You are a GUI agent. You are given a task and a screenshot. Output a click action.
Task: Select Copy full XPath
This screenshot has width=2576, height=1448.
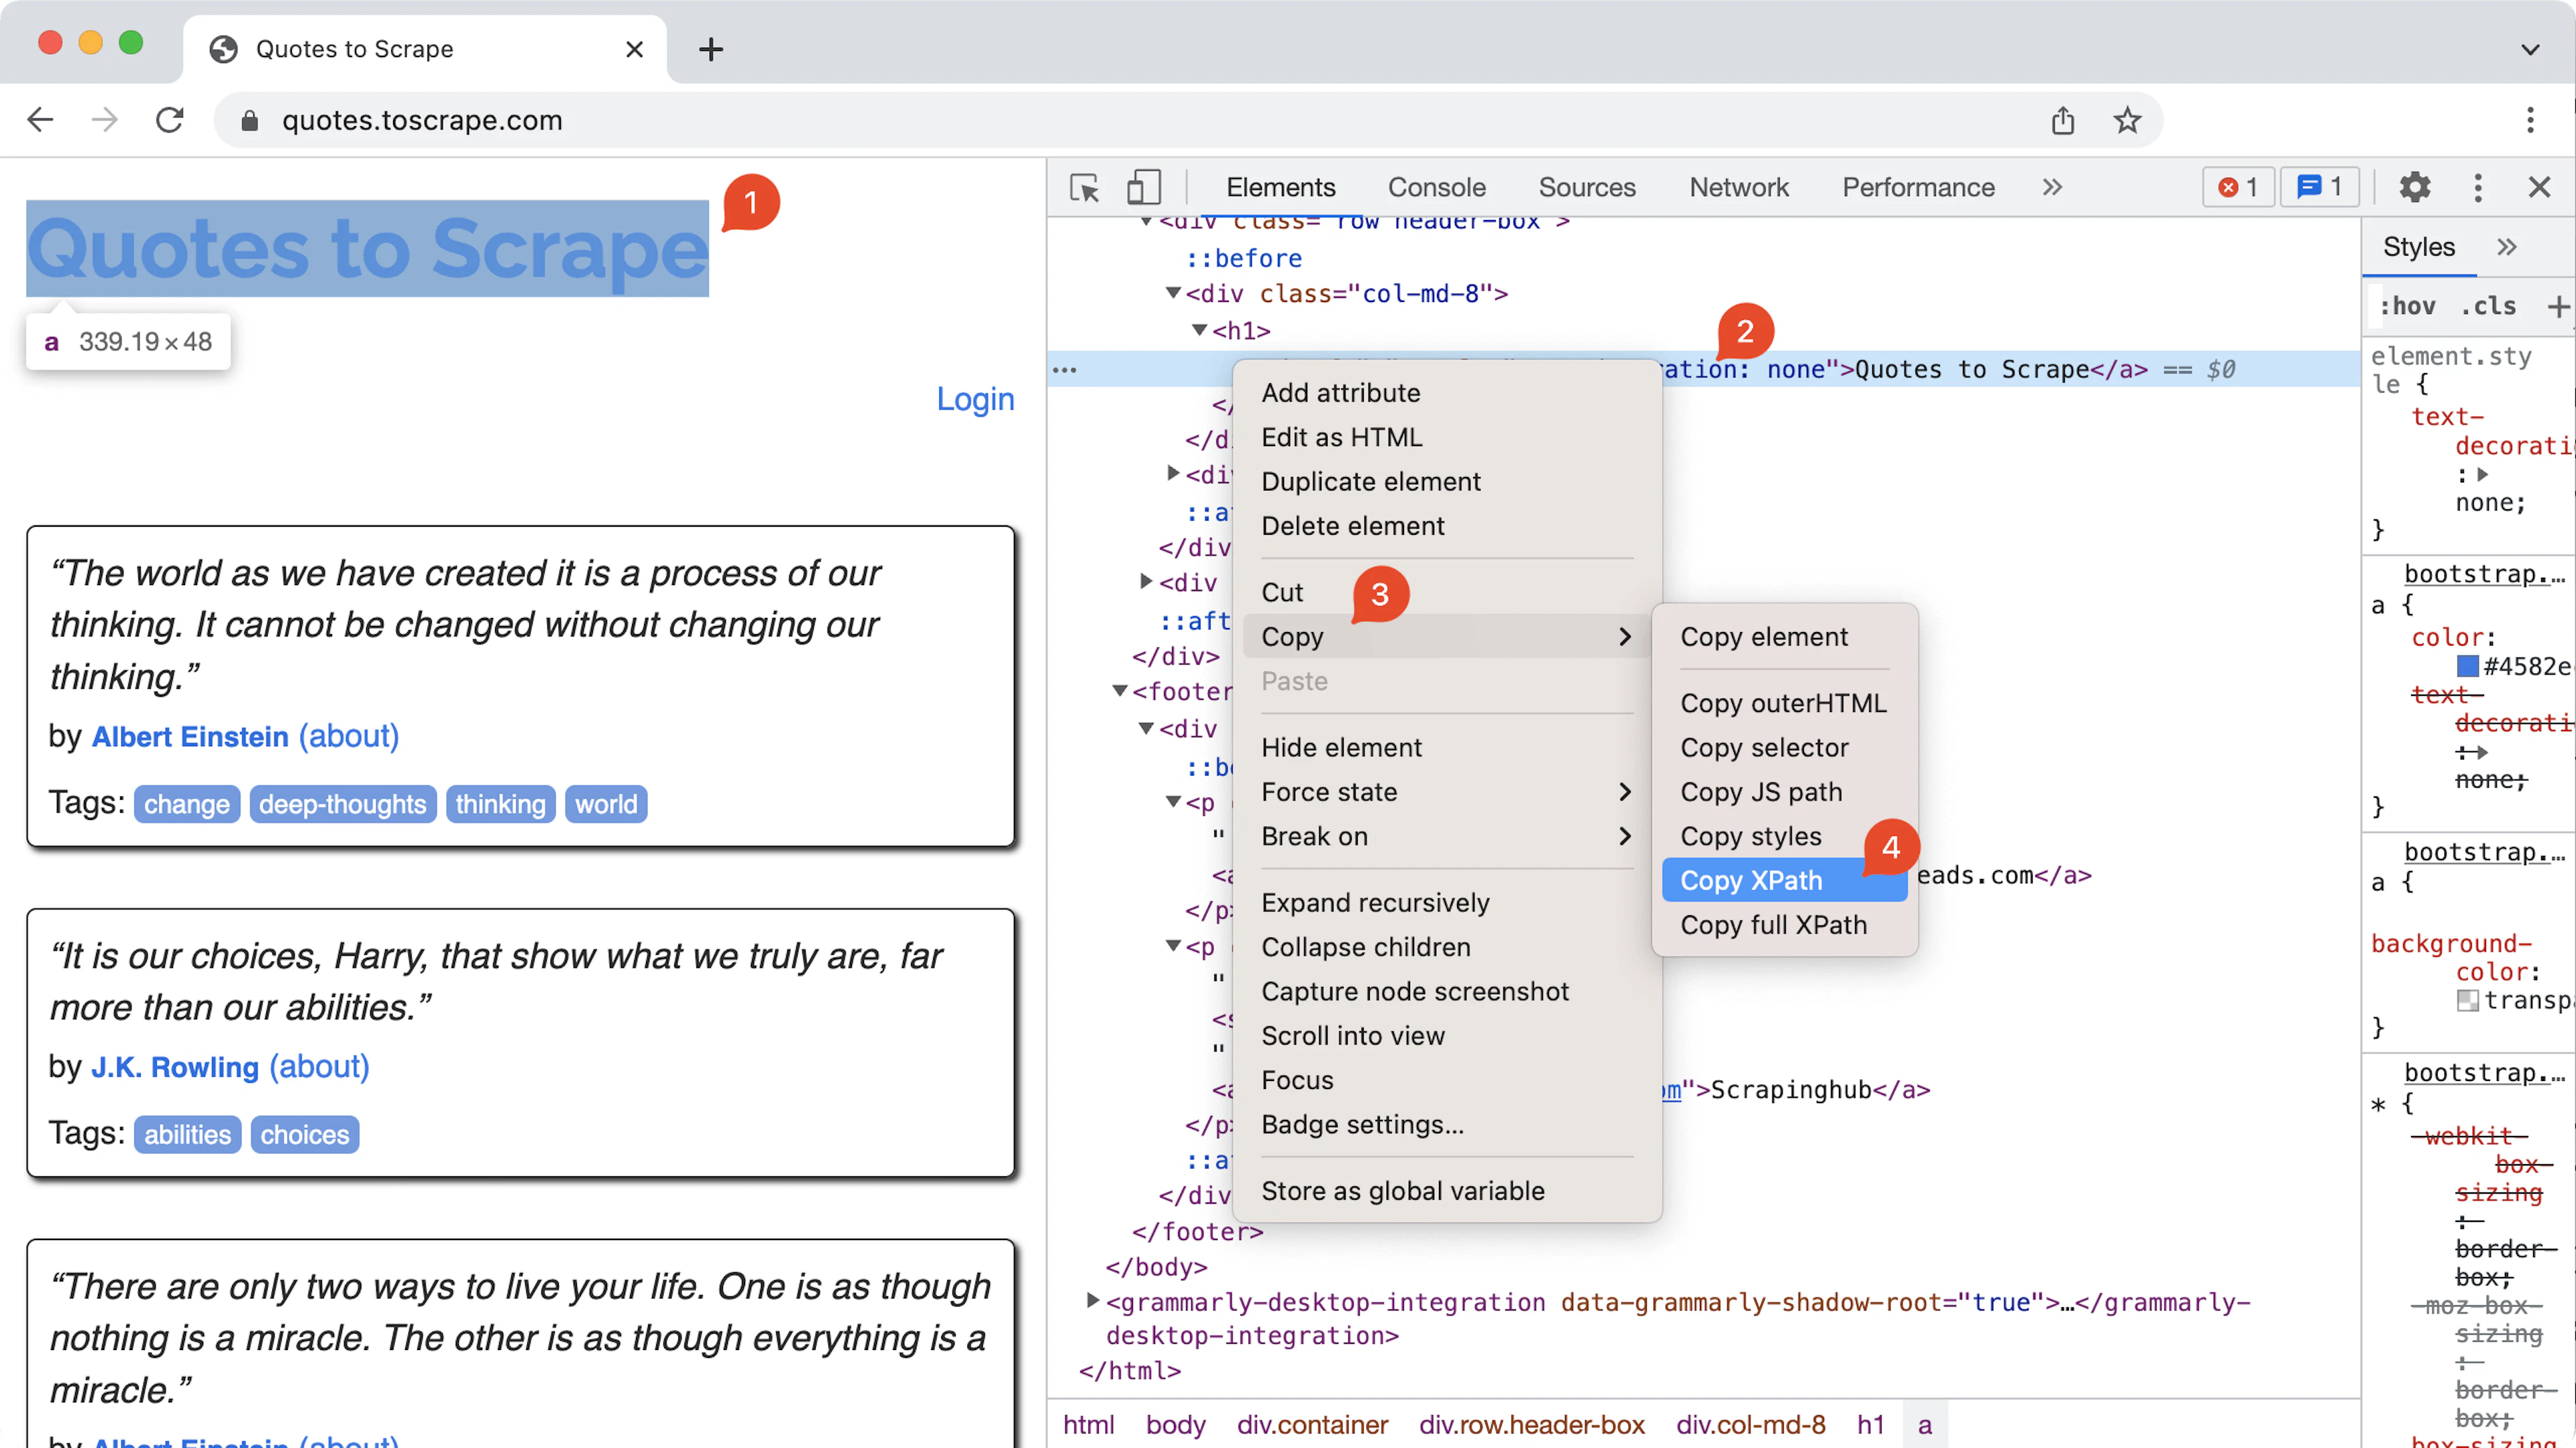[1784, 925]
